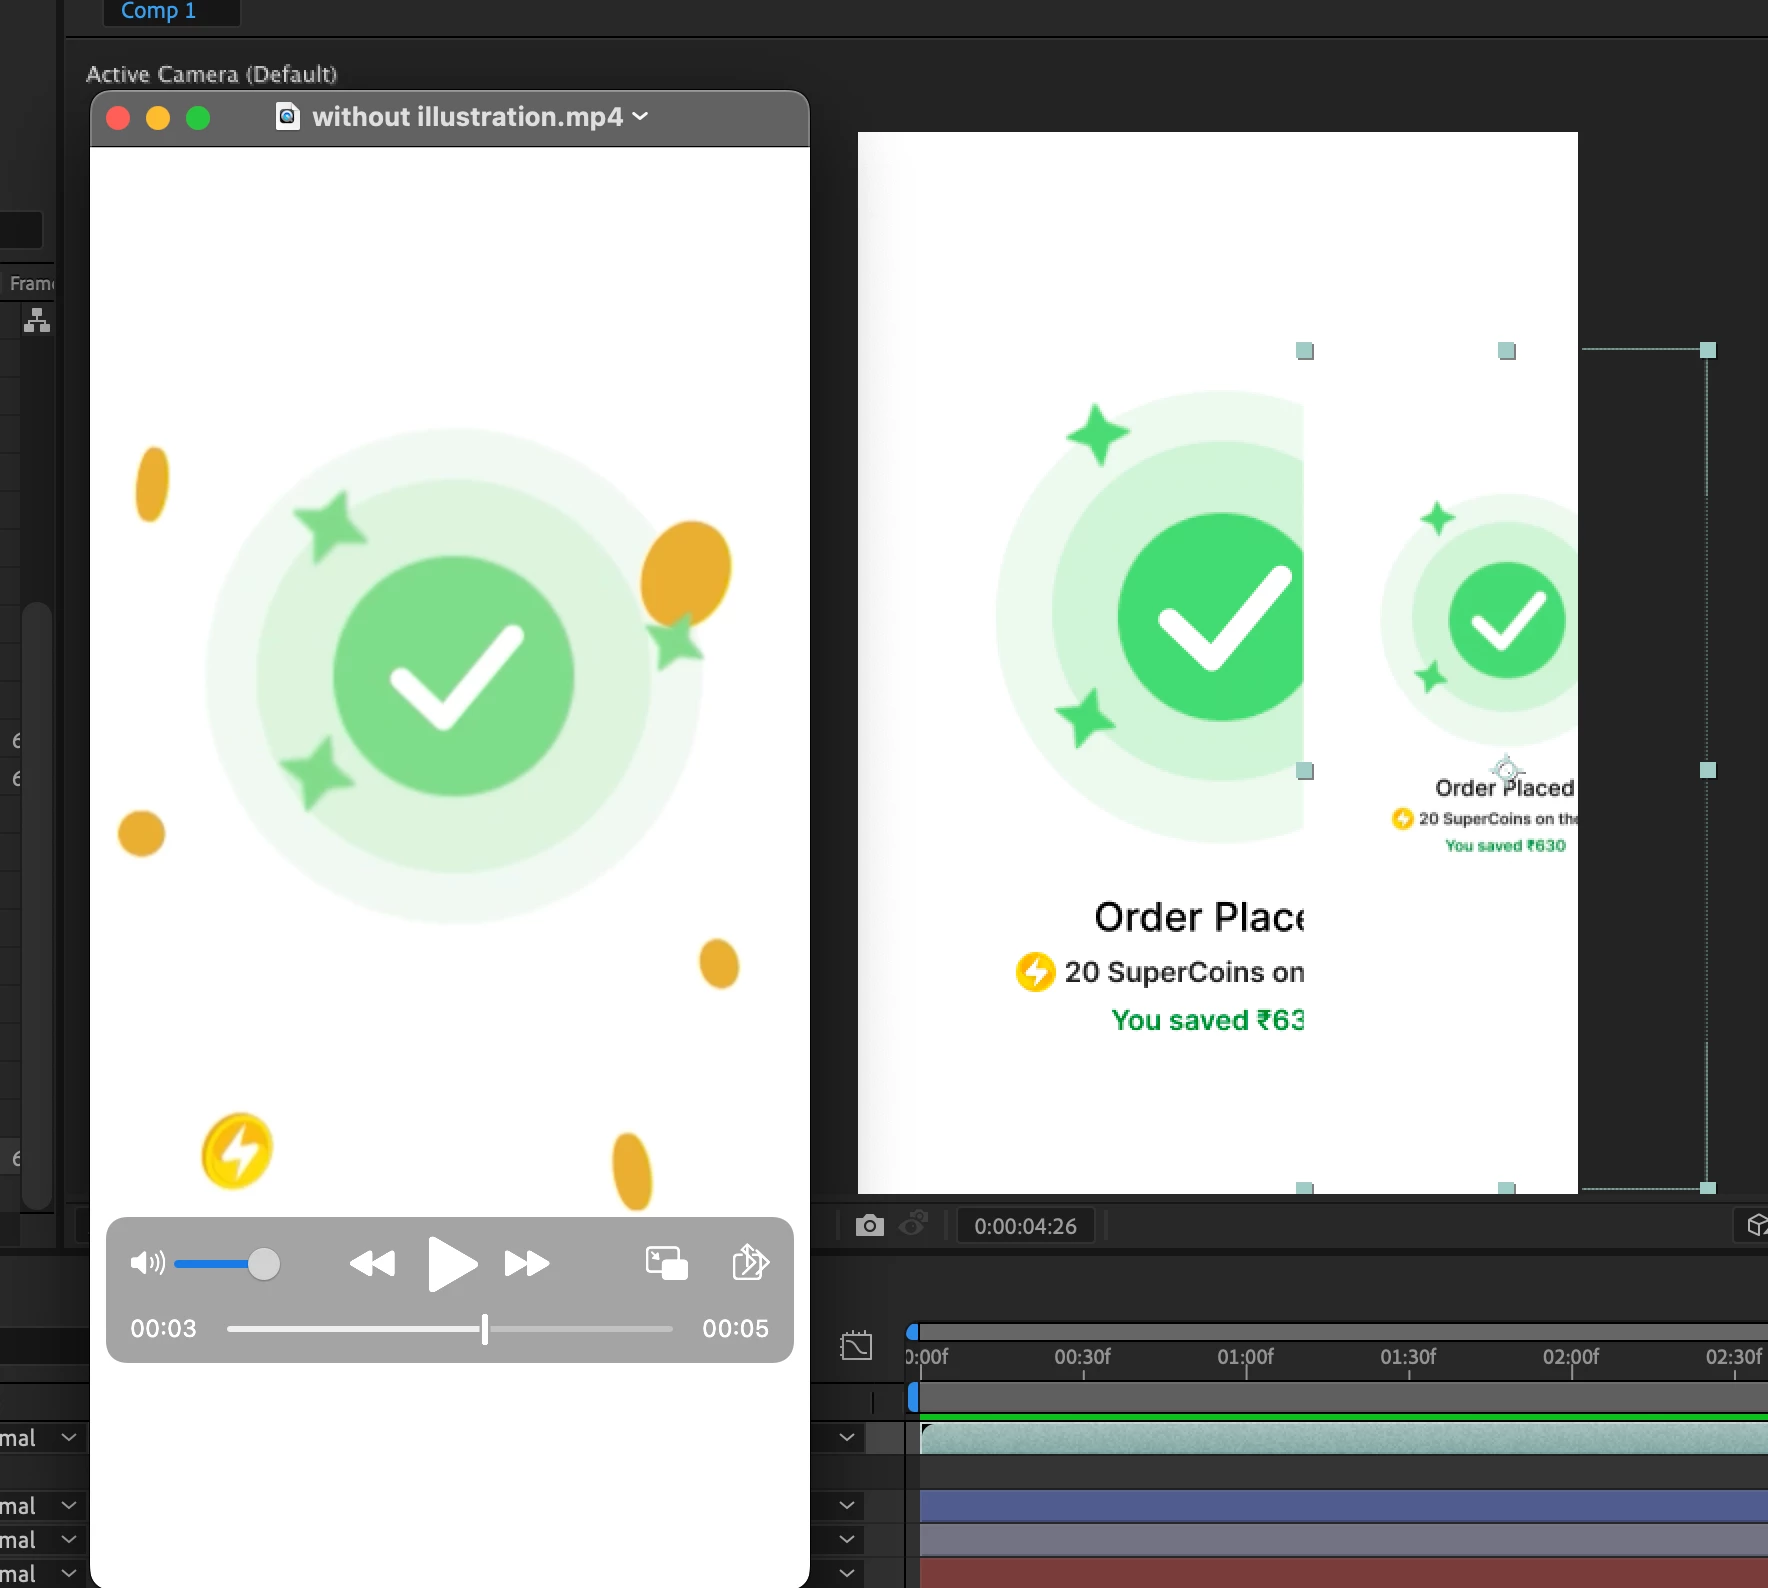This screenshot has height=1588, width=1768.
Task: Open the Graph Editor toggle icon
Action: (856, 1345)
